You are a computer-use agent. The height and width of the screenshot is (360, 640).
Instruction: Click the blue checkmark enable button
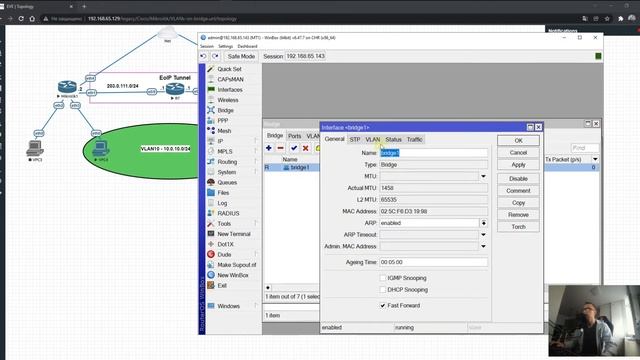pyautogui.click(x=294, y=148)
